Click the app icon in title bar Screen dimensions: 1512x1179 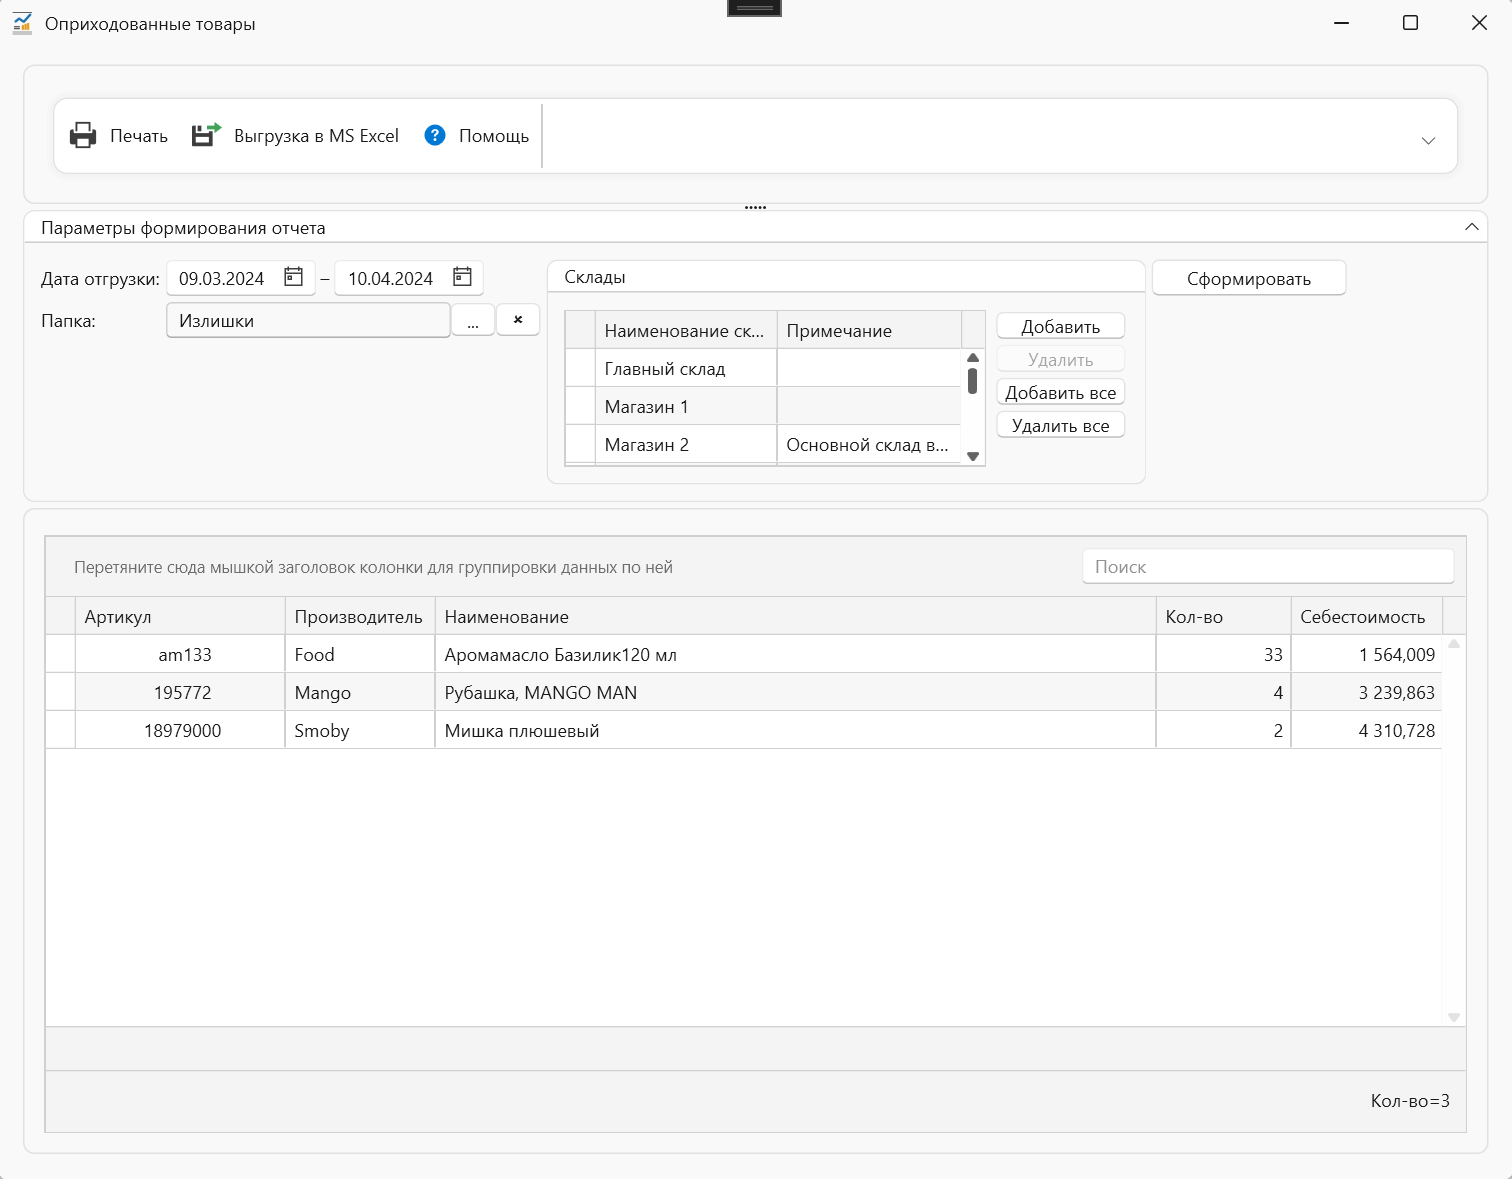point(22,23)
